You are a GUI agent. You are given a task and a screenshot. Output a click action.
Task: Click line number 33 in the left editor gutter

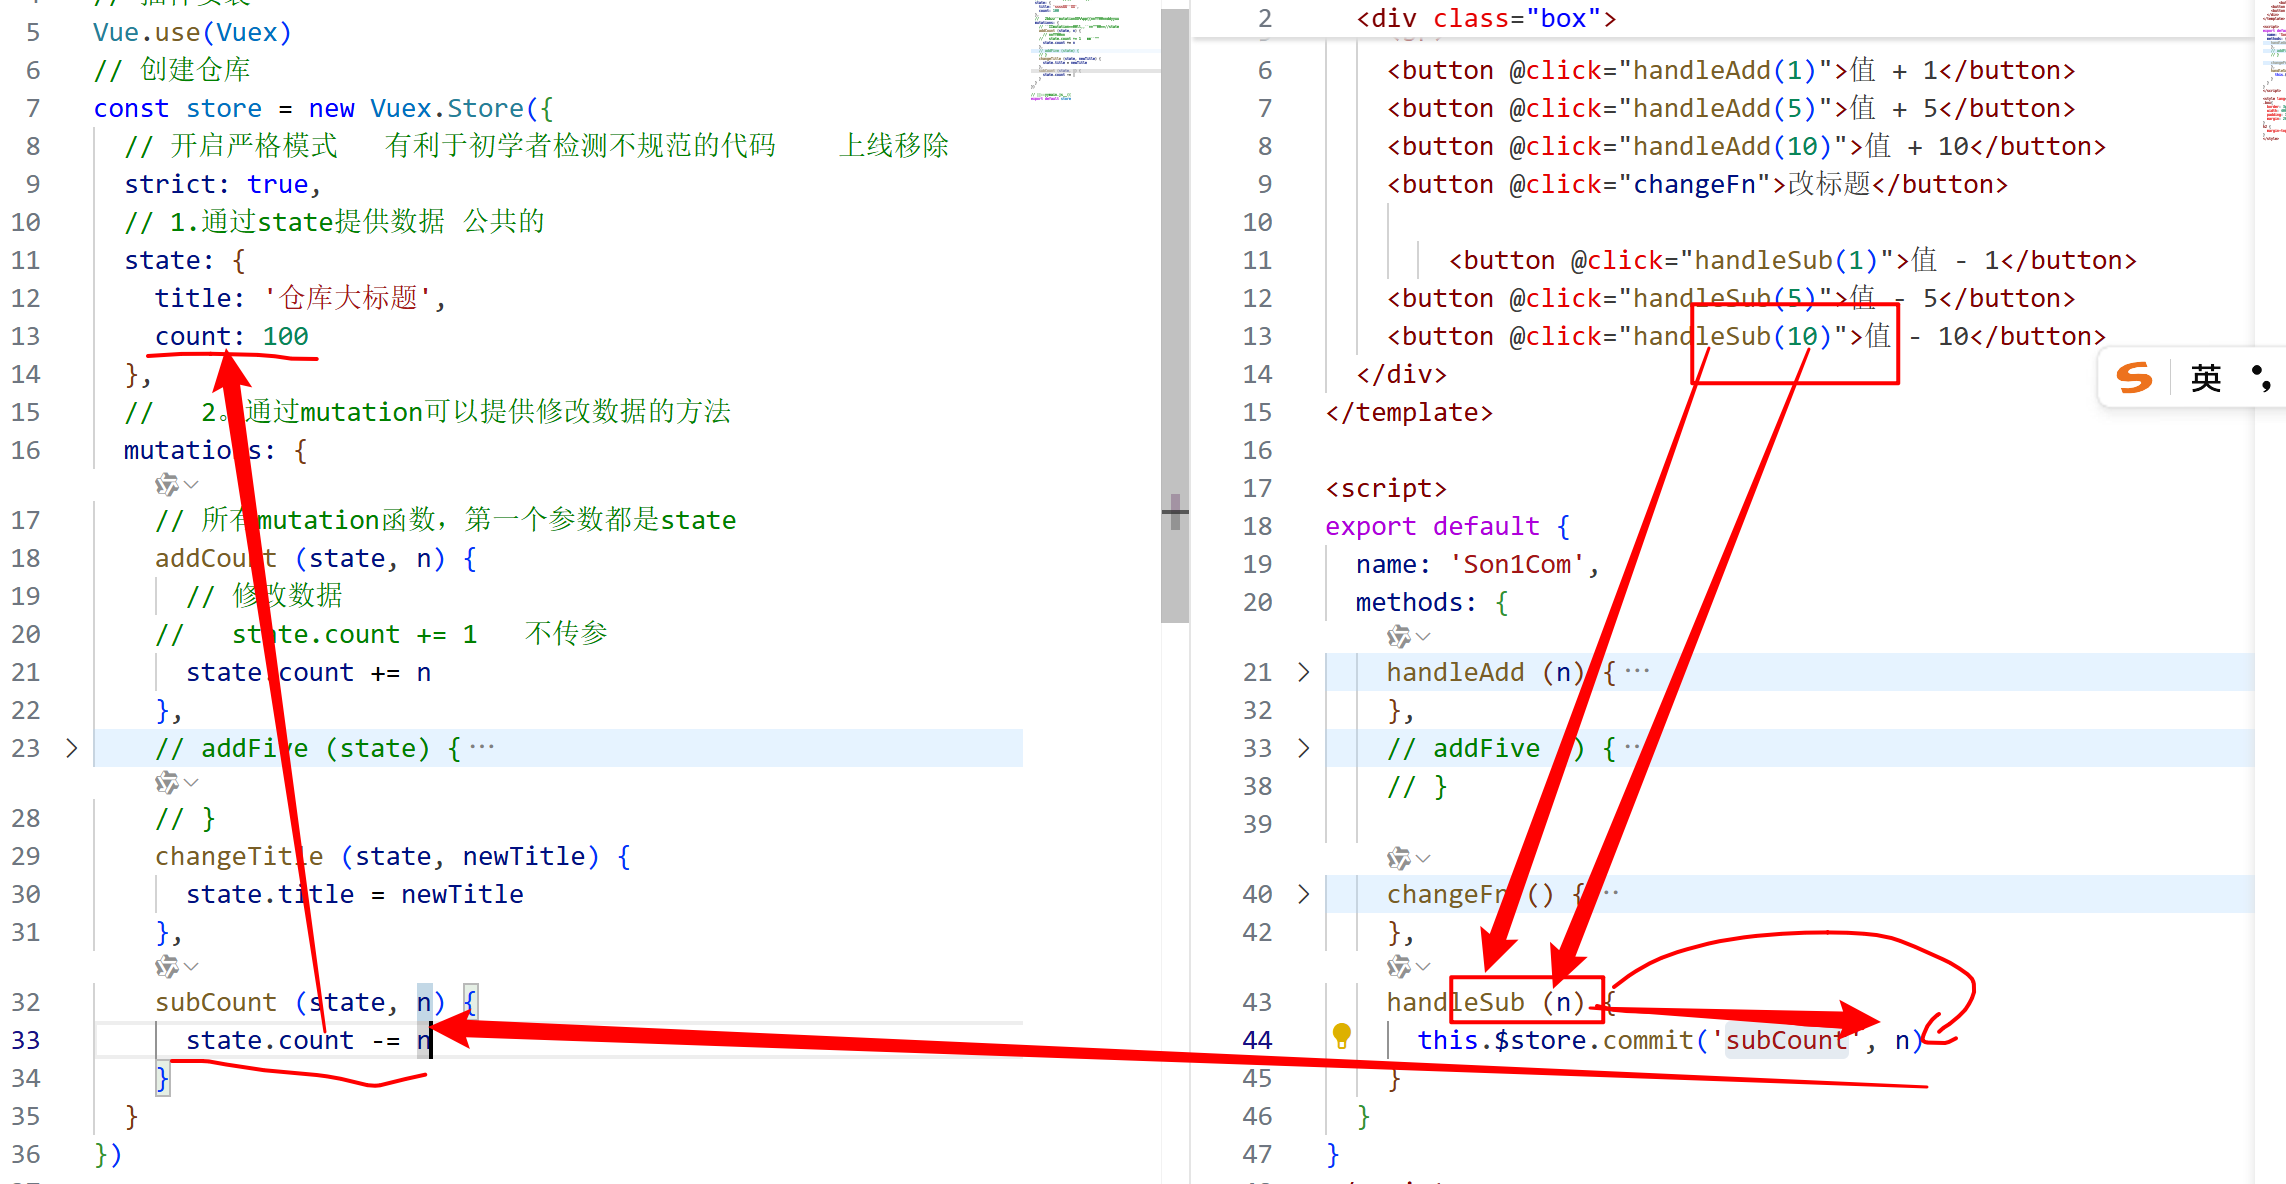click(x=27, y=1040)
